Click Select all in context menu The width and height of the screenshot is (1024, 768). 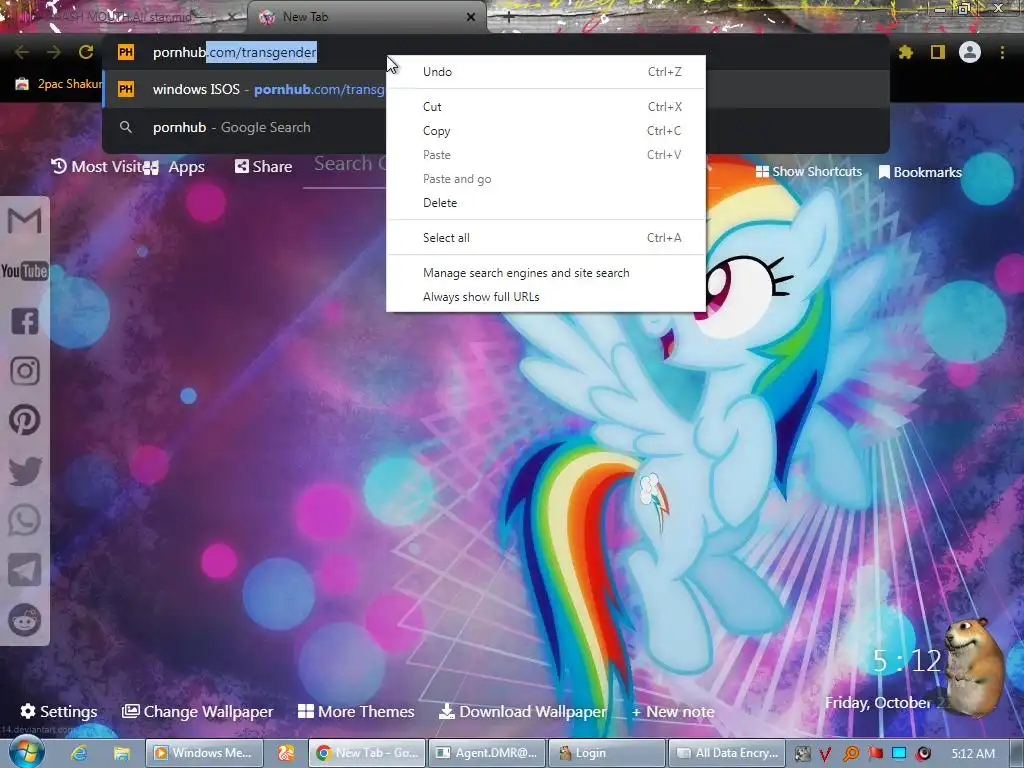pyautogui.click(x=545, y=238)
